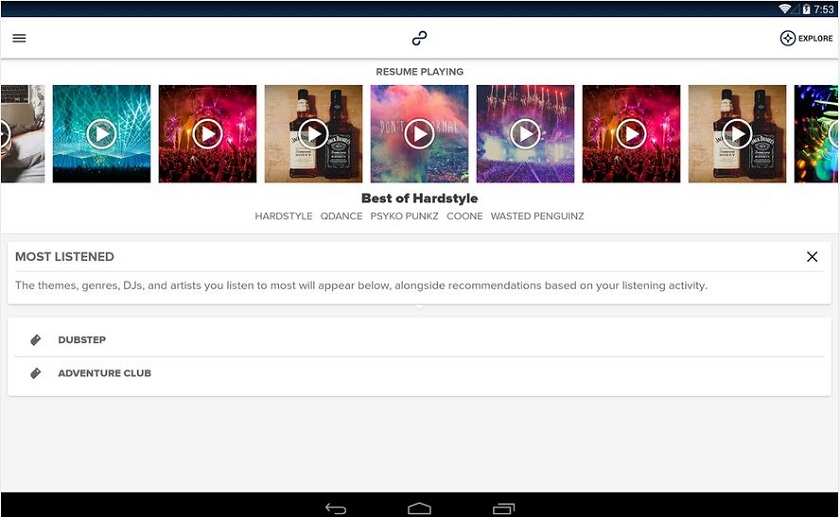Open the Android recent apps button
Image resolution: width=840 pixels, height=517 pixels.
click(x=504, y=508)
